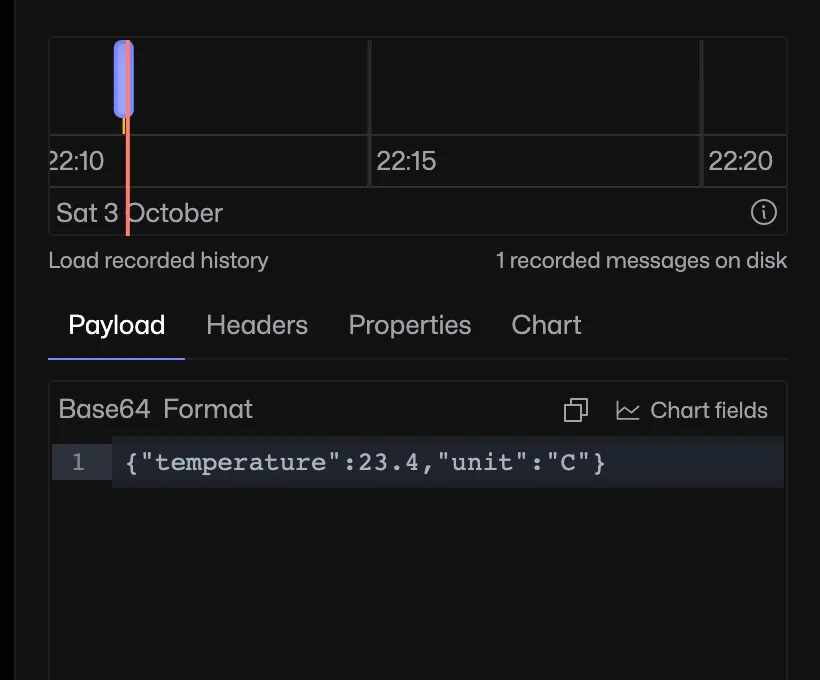
Task: Click the JSON payload line with temperature
Action: click(365, 462)
